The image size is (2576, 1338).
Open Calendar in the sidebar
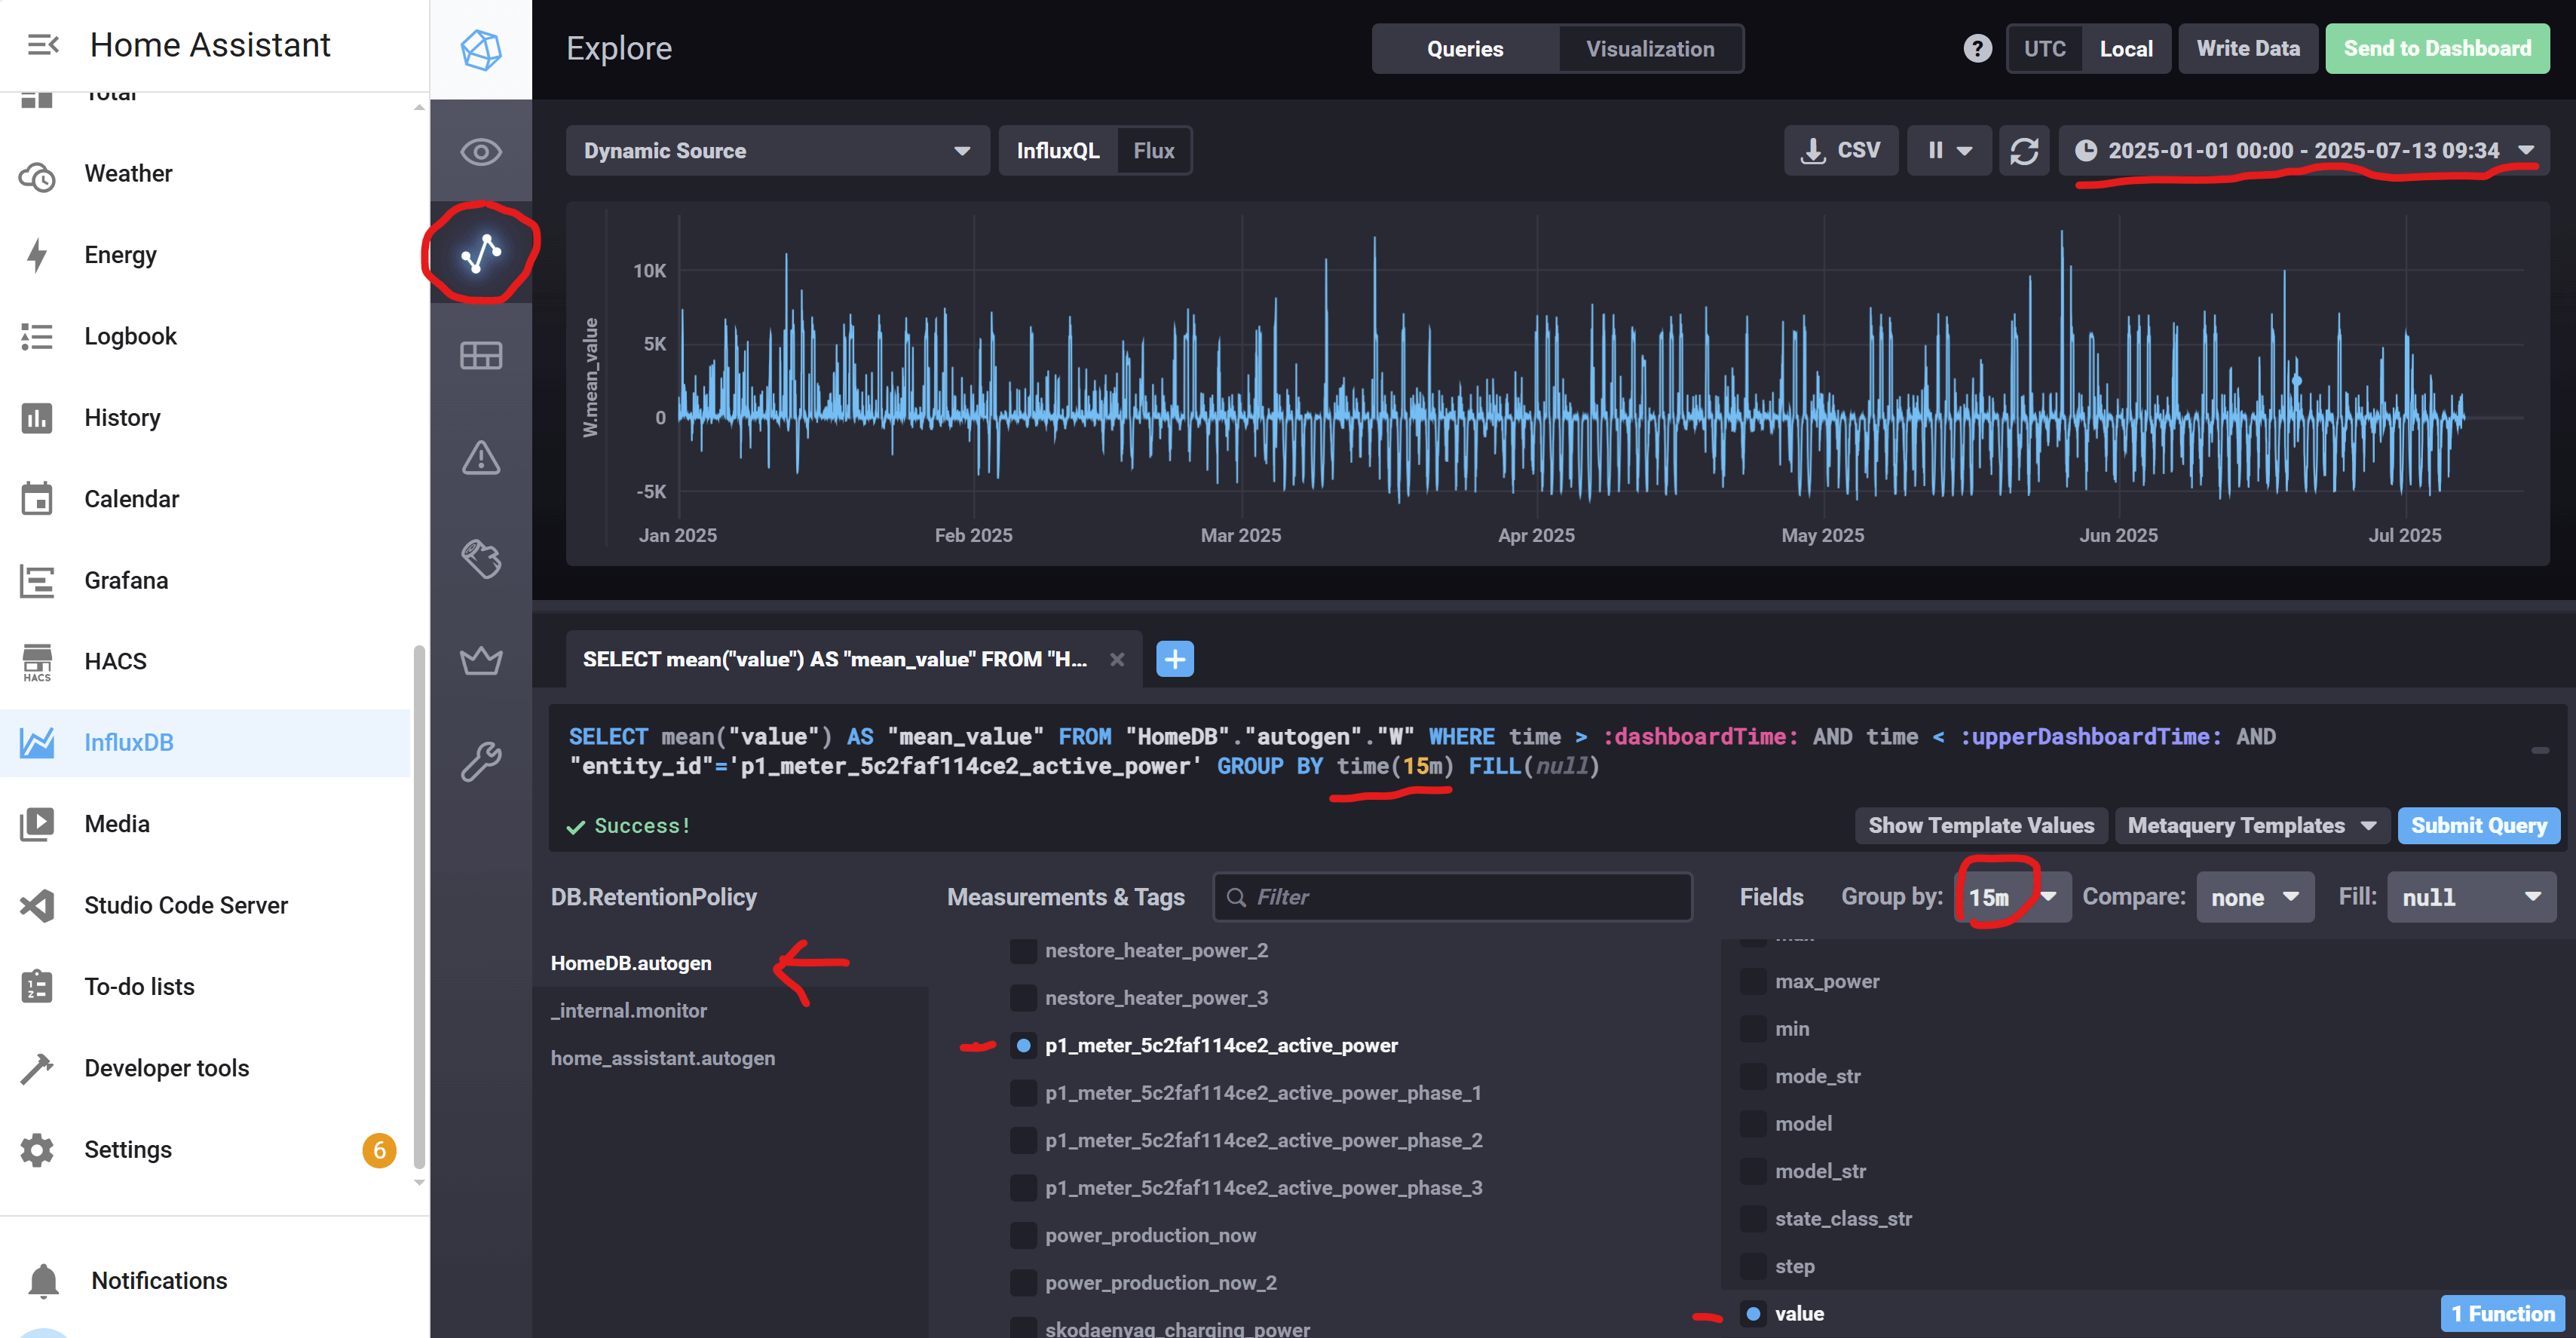coord(205,499)
